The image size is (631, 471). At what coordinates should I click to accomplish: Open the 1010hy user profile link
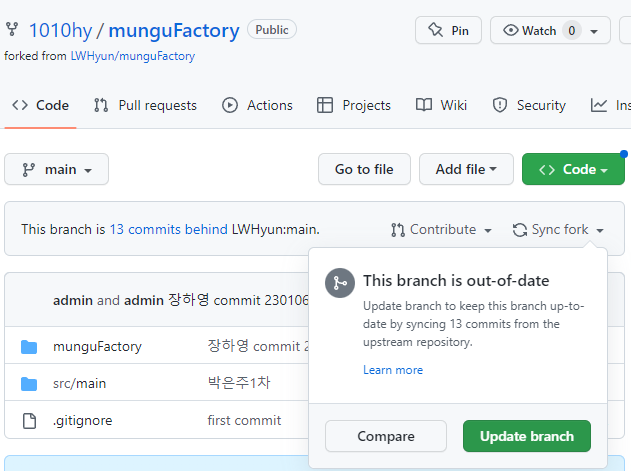pyautogui.click(x=60, y=31)
